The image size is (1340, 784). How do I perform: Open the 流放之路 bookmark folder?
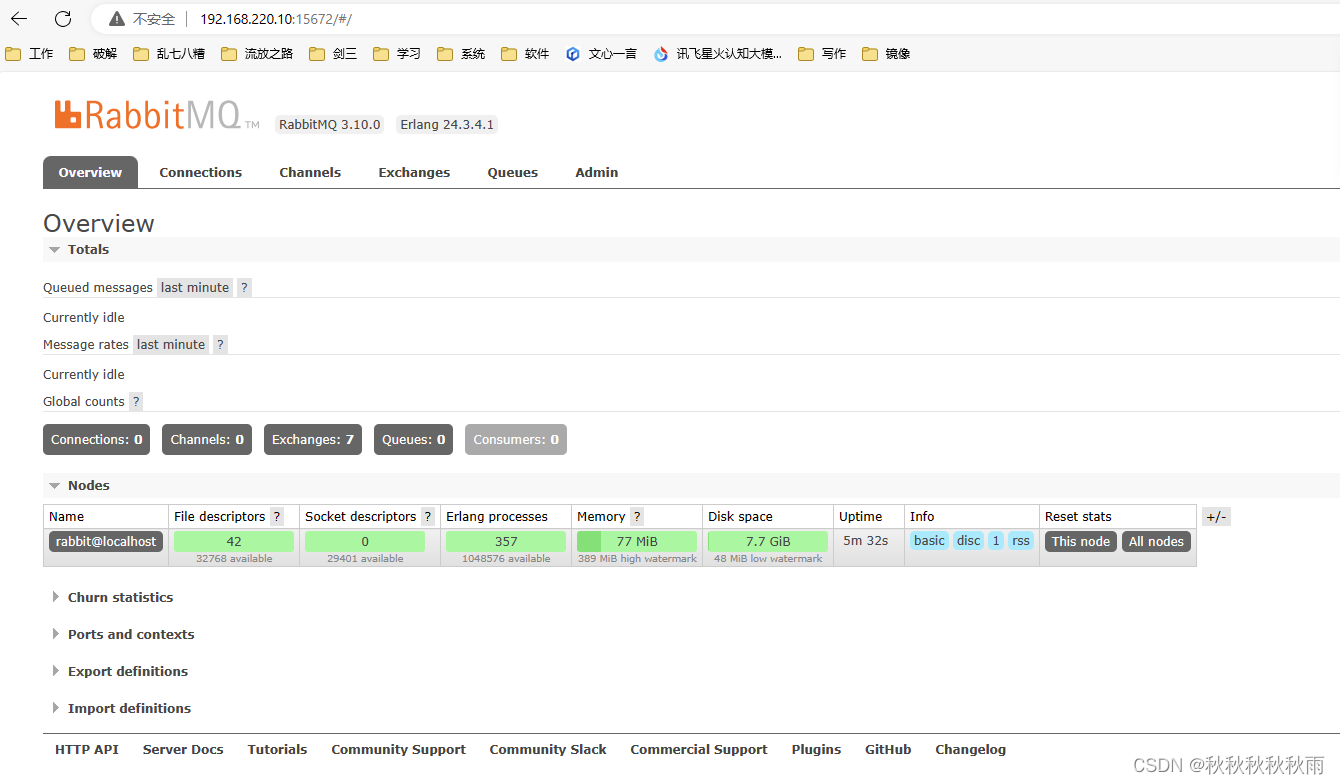click(x=257, y=54)
